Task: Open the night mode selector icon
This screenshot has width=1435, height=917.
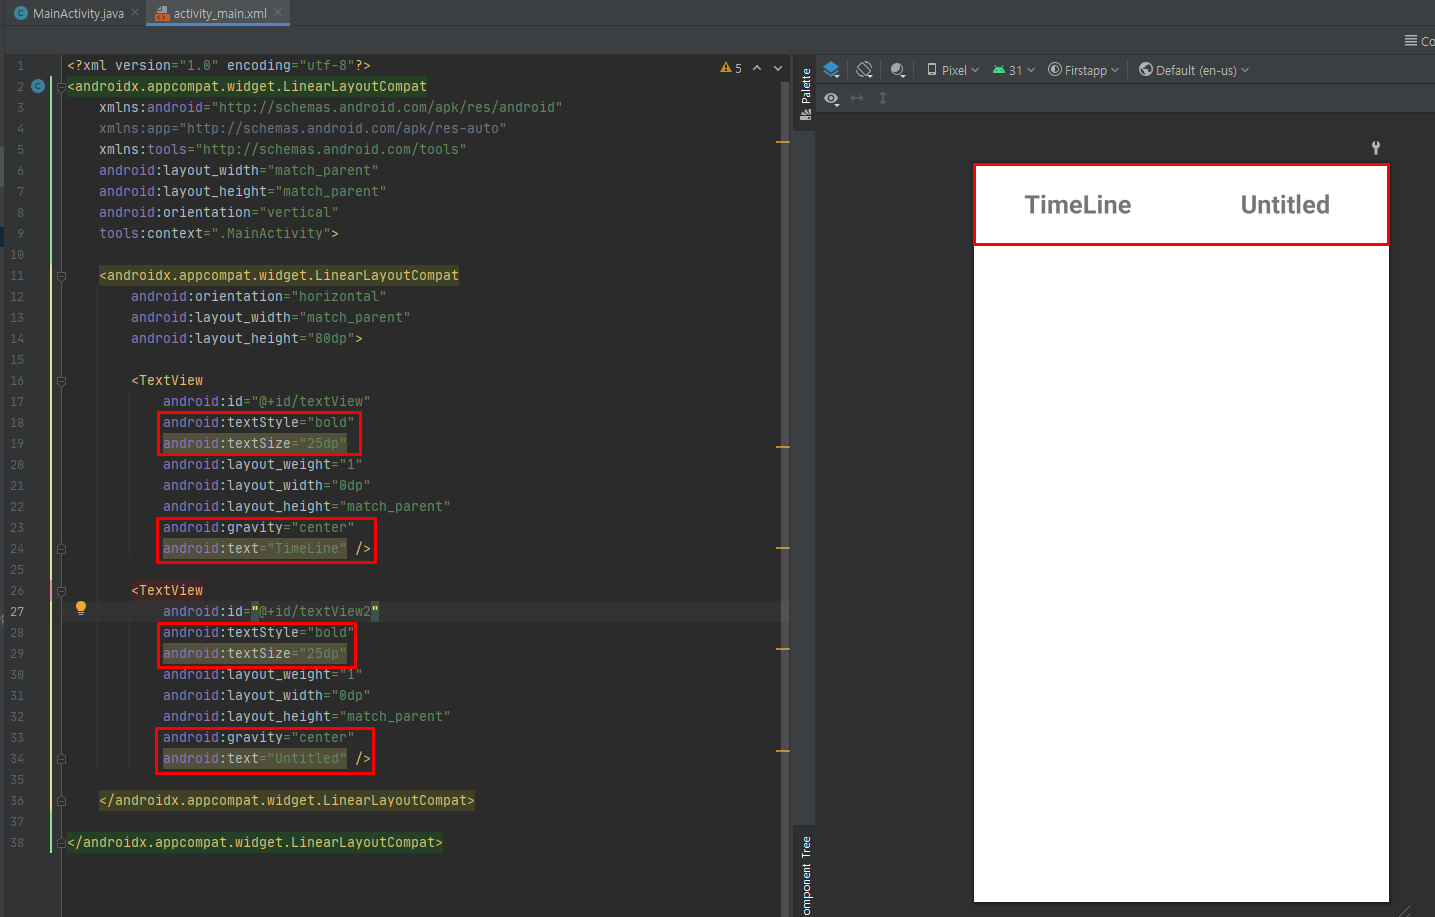Action: pos(898,70)
